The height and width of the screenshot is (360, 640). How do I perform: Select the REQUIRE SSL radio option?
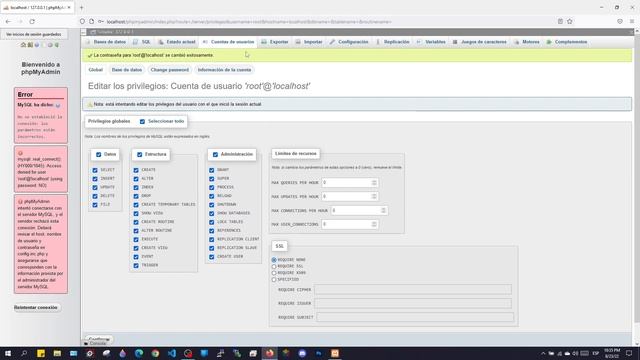274,267
